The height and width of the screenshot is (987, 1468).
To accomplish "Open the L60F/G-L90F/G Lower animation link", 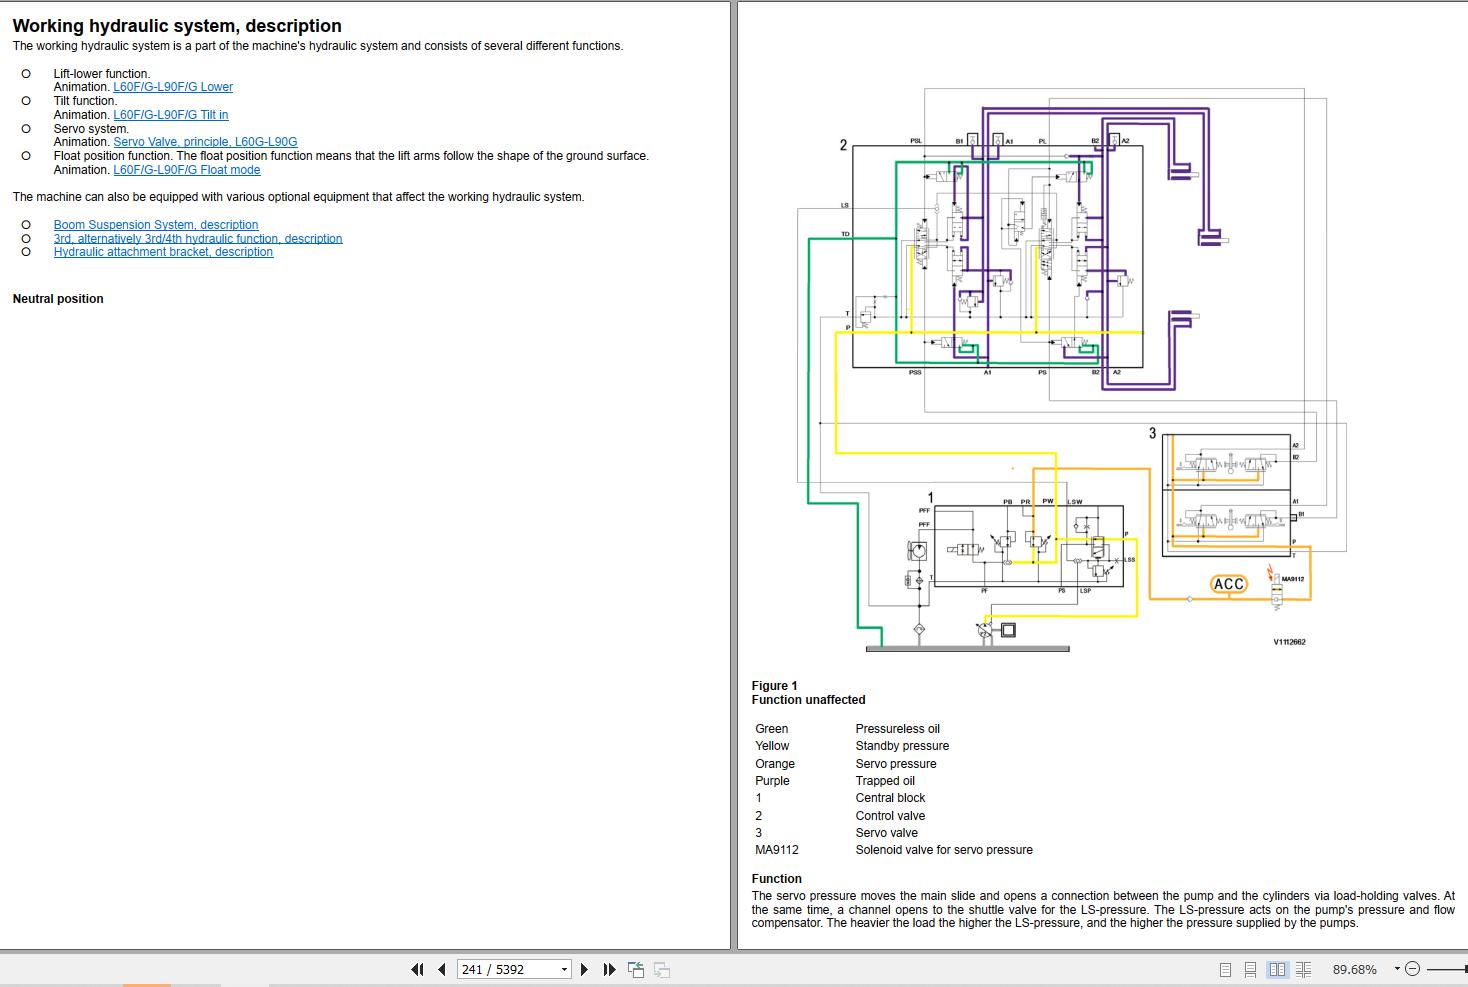I will coord(173,87).
